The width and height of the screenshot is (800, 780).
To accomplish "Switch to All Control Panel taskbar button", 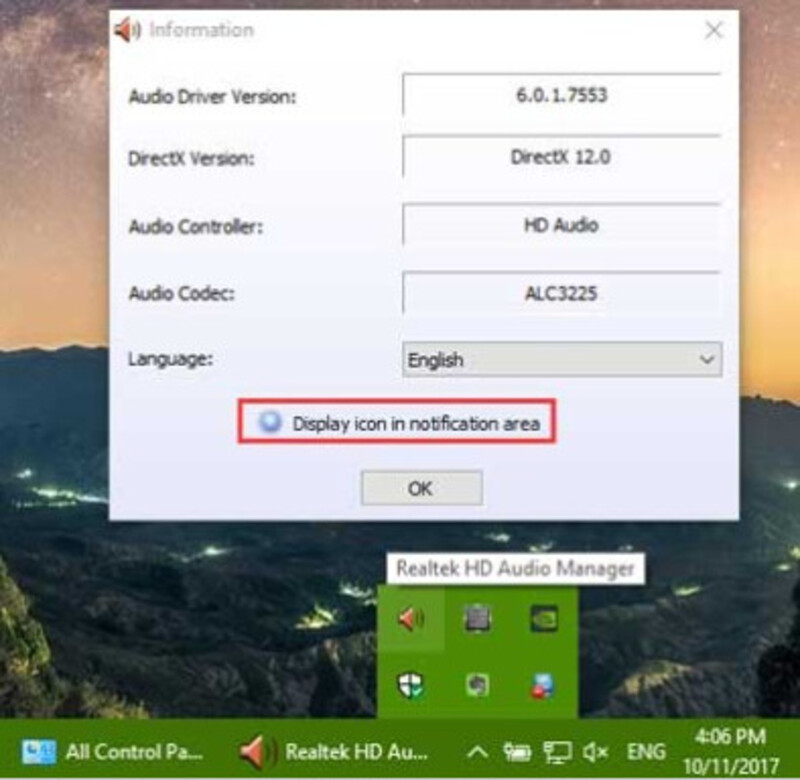I will [113, 751].
